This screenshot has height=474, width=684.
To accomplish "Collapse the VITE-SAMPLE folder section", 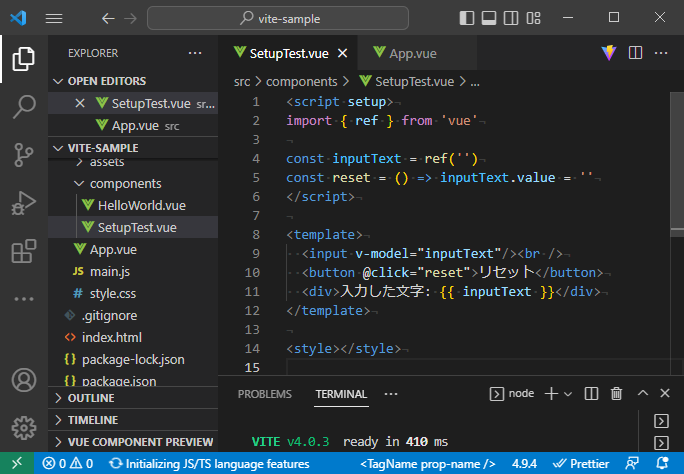I will coord(133,148).
